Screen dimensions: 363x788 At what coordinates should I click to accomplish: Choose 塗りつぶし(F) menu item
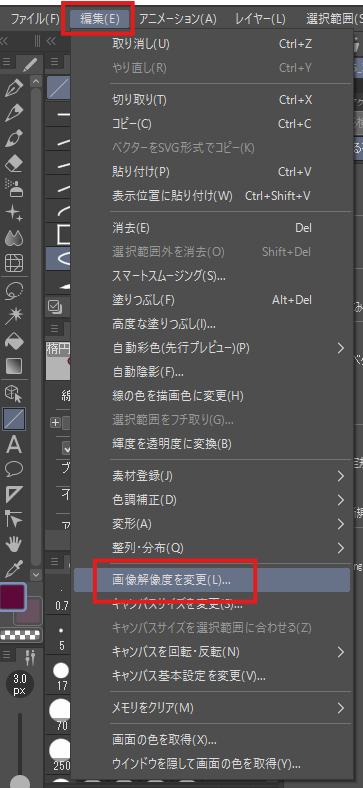[x=212, y=300]
